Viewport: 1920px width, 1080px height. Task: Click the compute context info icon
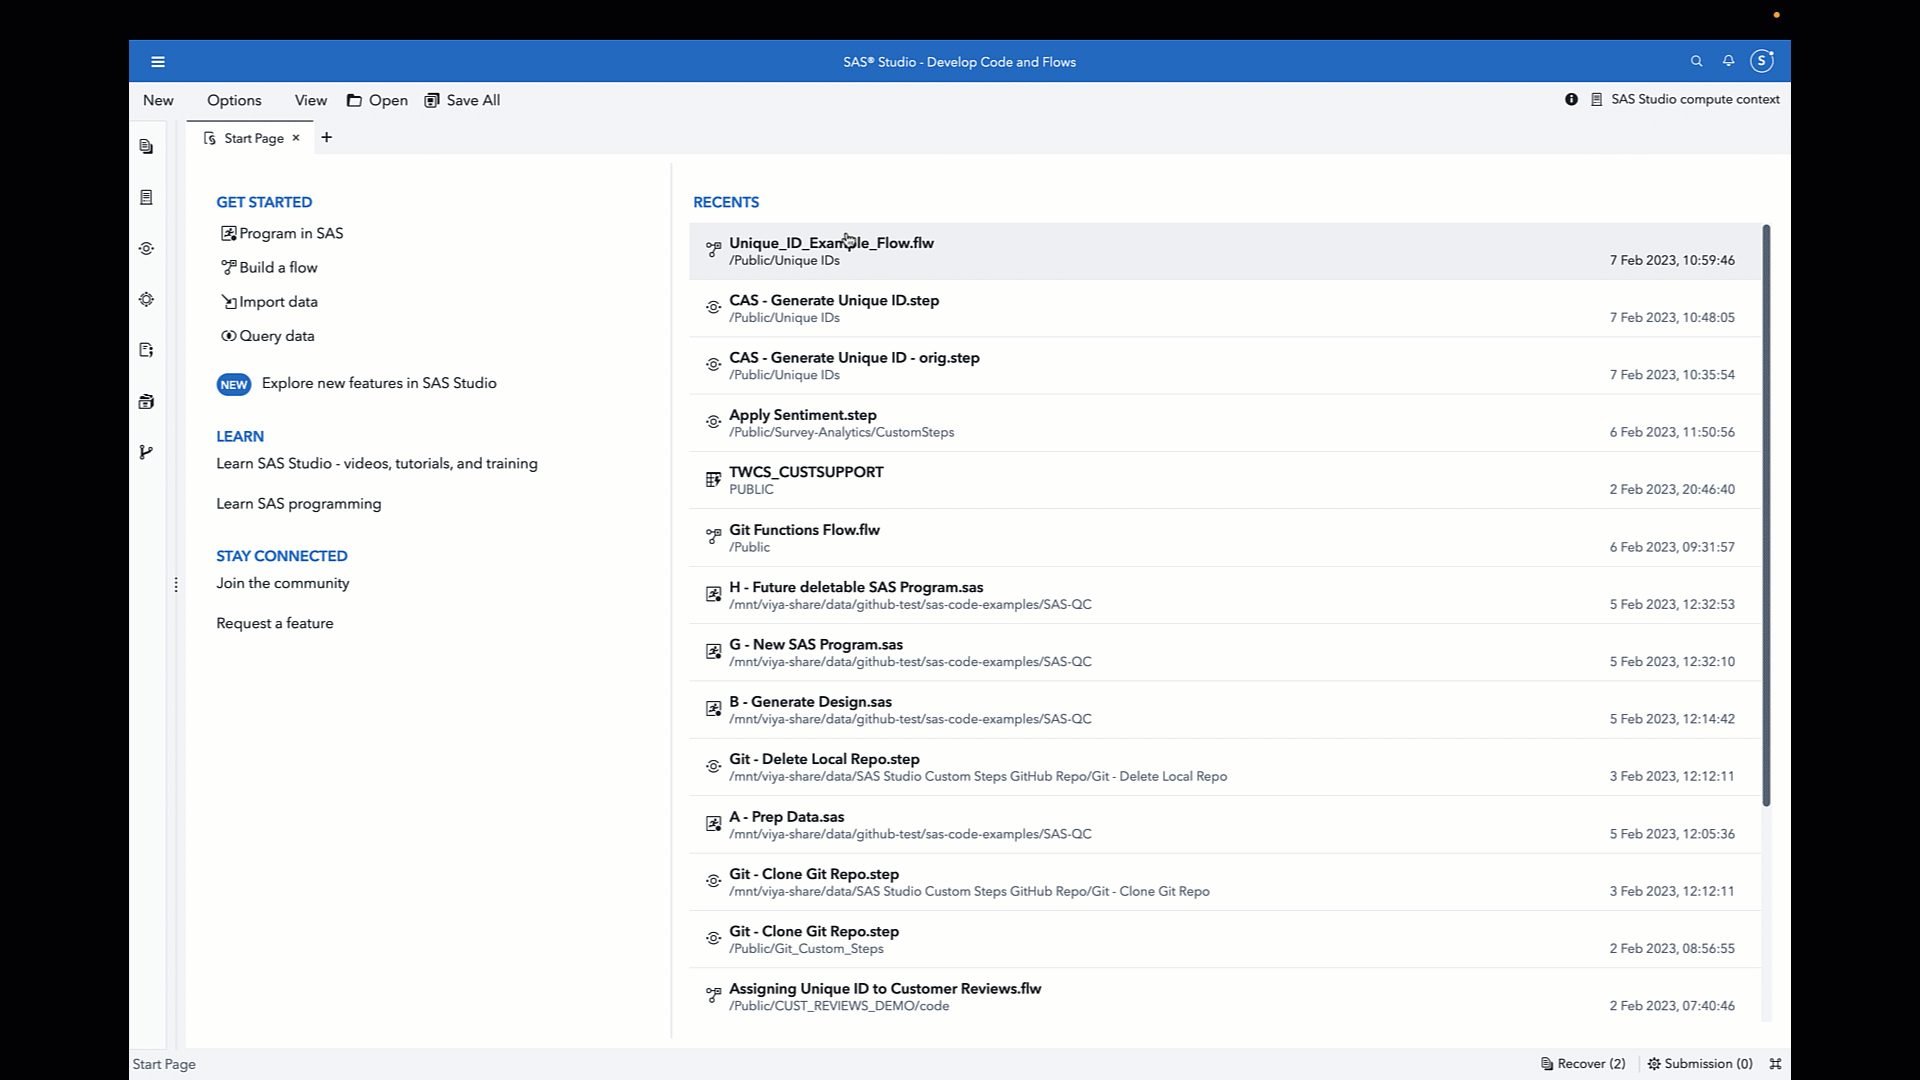(x=1571, y=99)
